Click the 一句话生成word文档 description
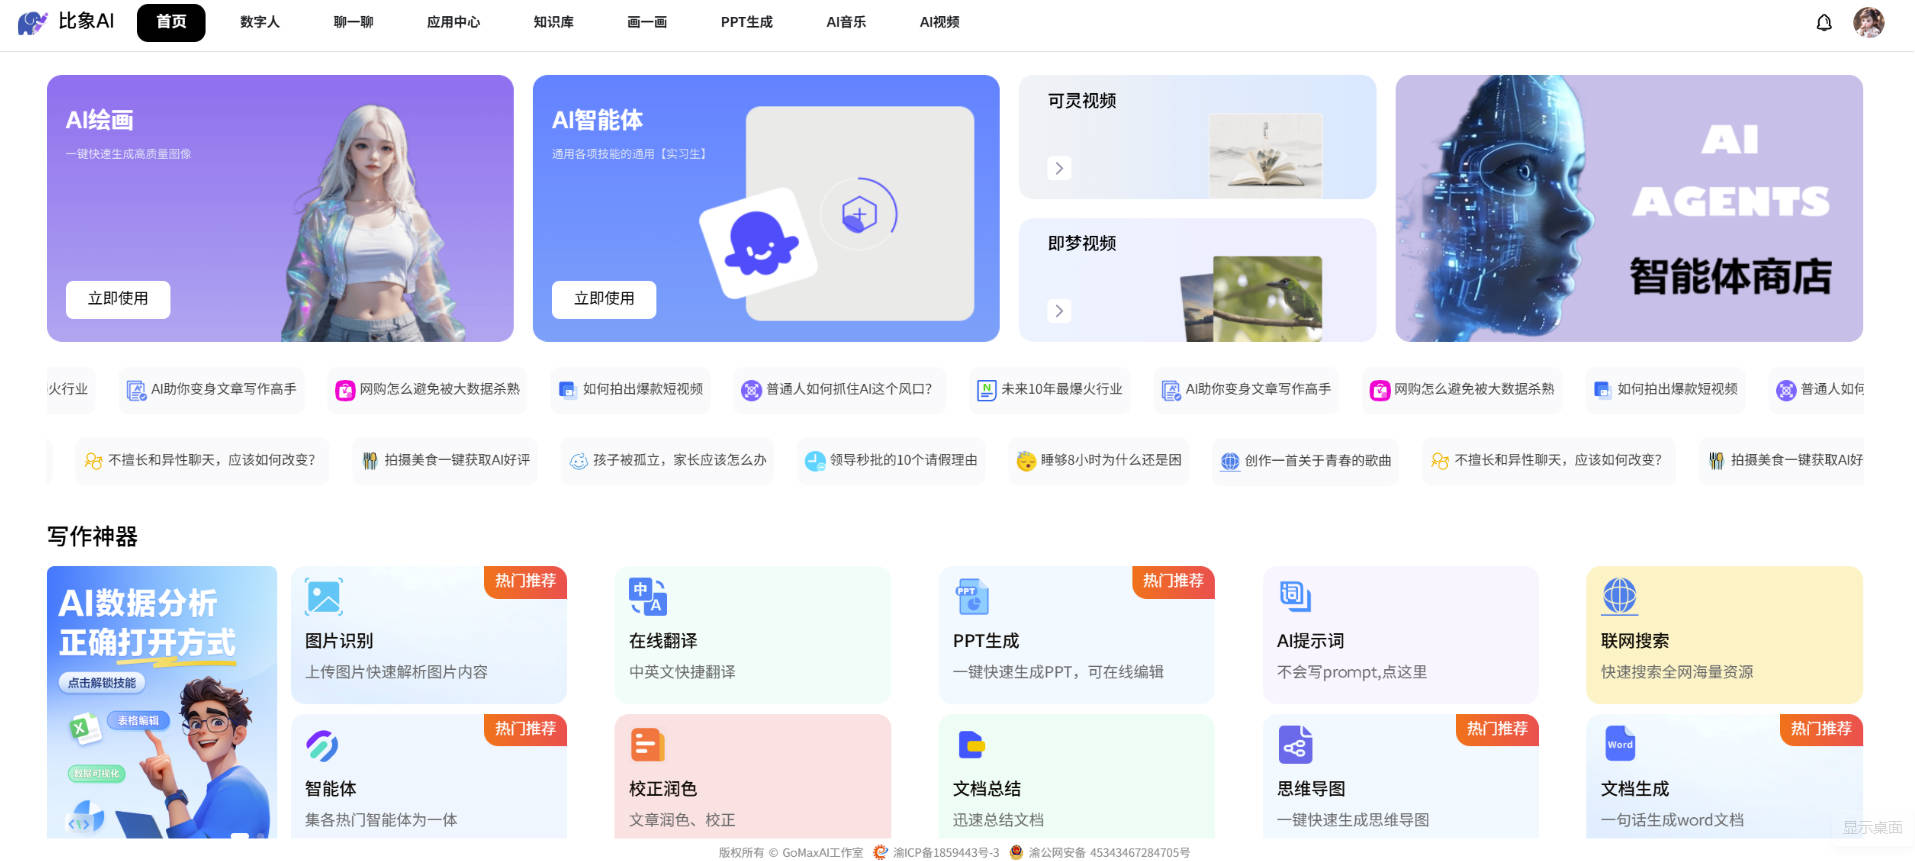The image size is (1915, 861). point(1672,820)
